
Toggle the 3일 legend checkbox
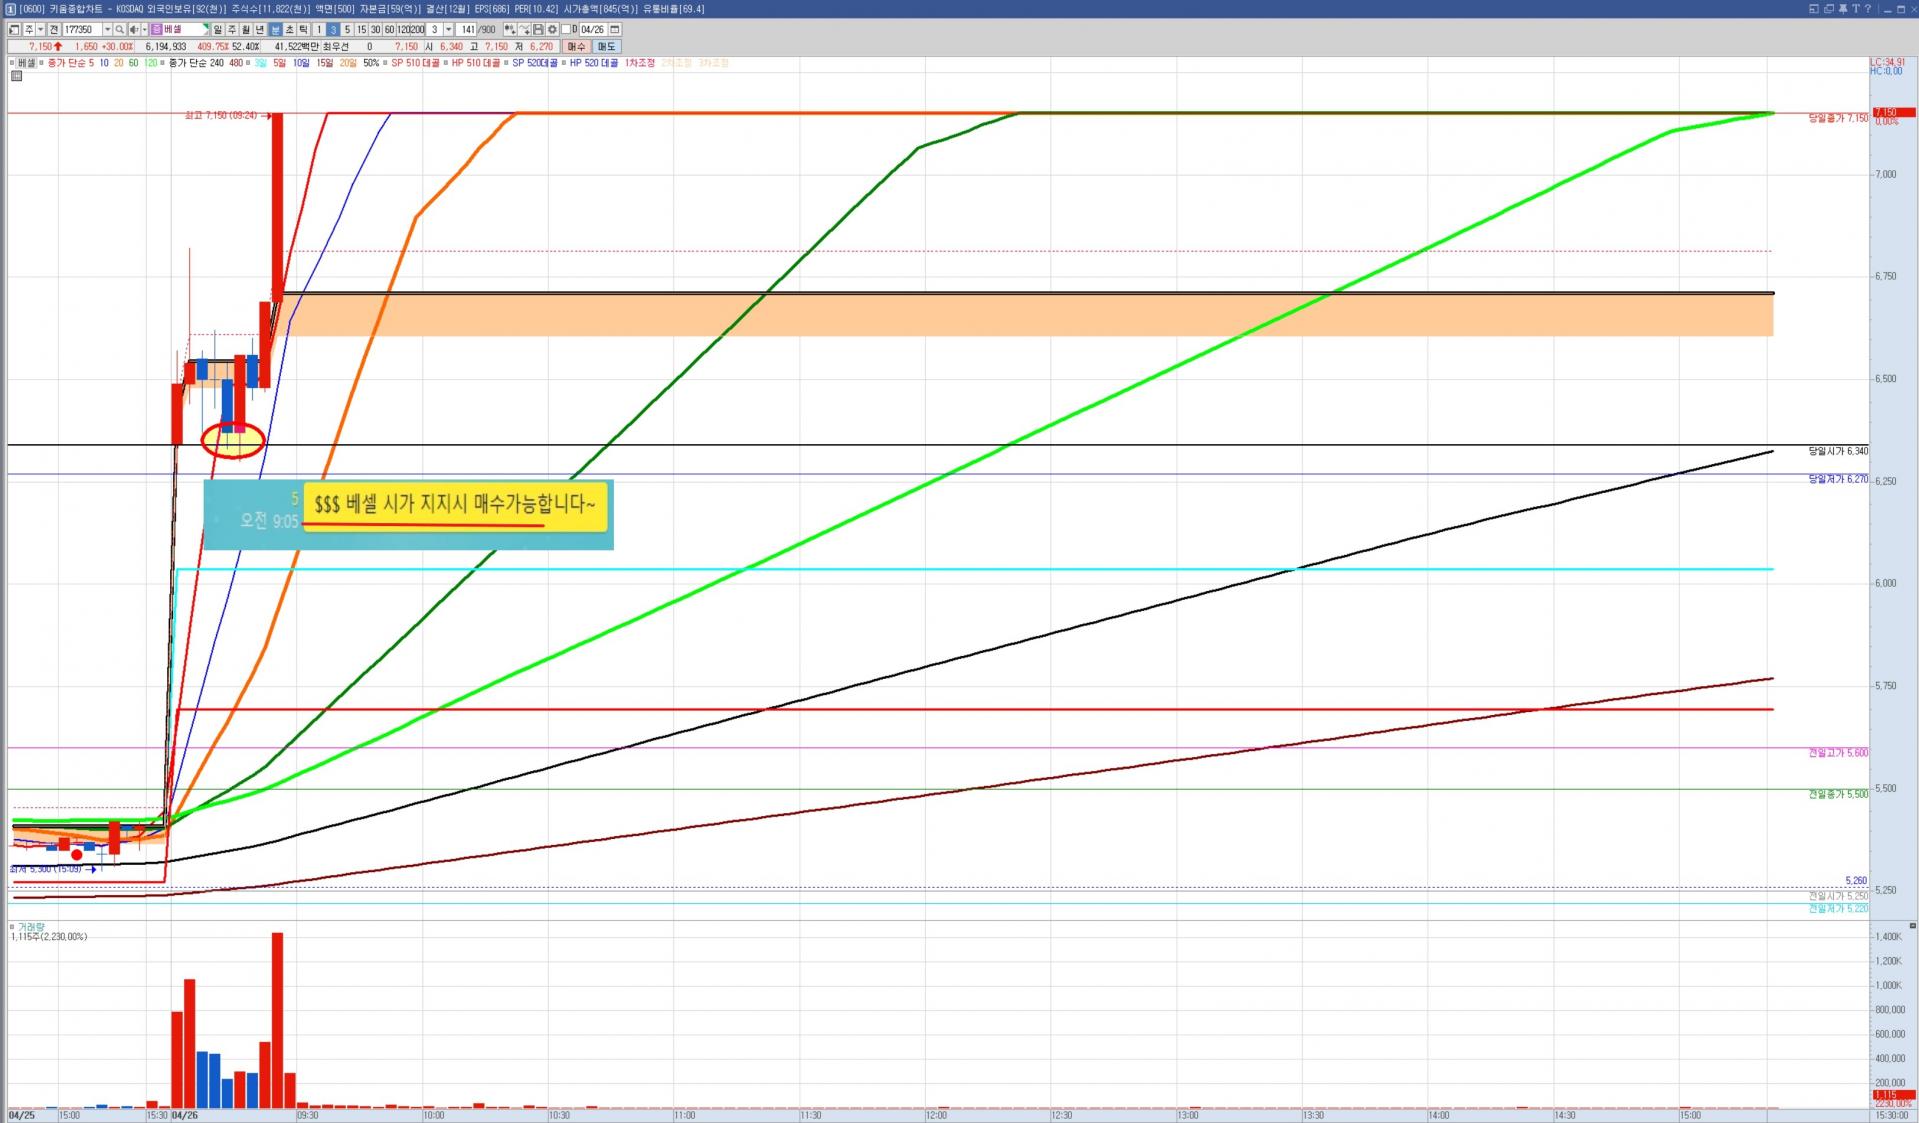[x=248, y=63]
